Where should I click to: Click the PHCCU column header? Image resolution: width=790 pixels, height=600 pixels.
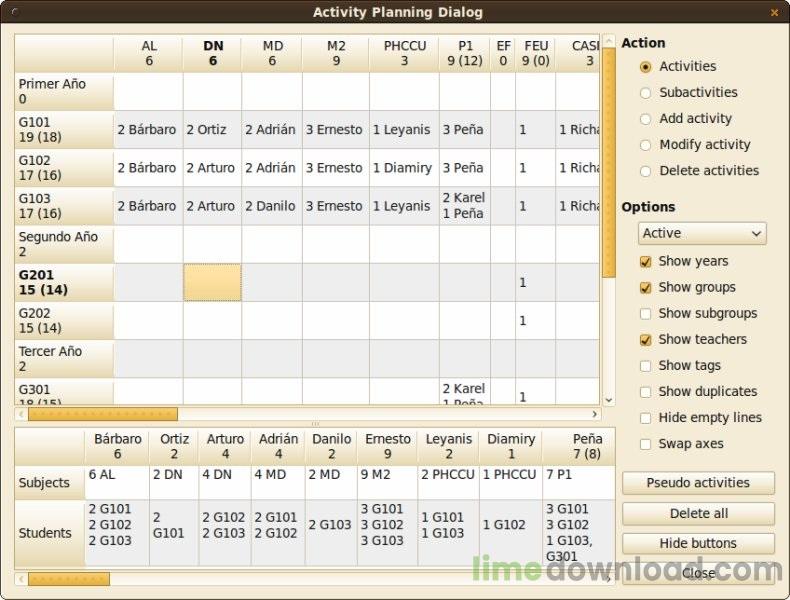(405, 53)
